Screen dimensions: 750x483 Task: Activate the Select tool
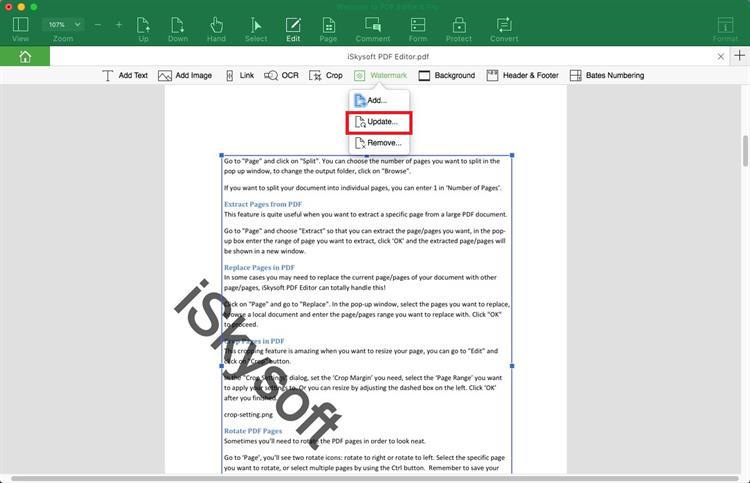[x=256, y=29]
